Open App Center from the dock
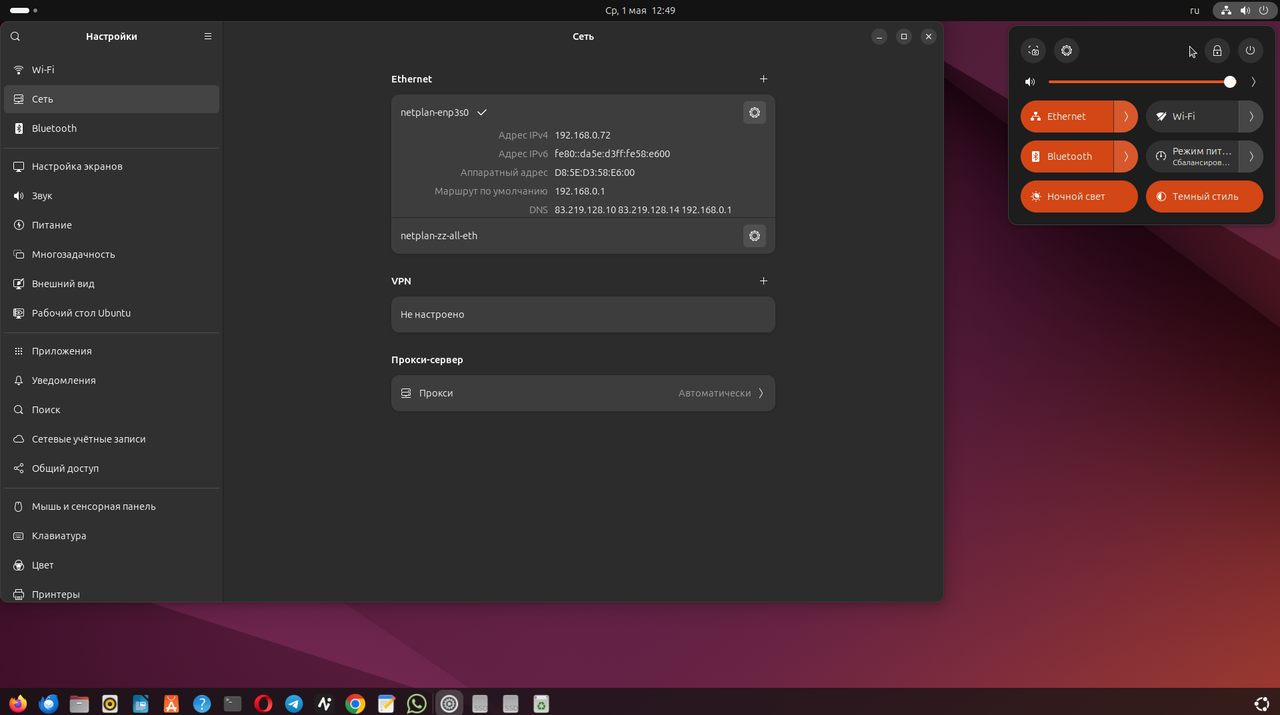Screen dimensions: 1280x715 click(x=171, y=703)
